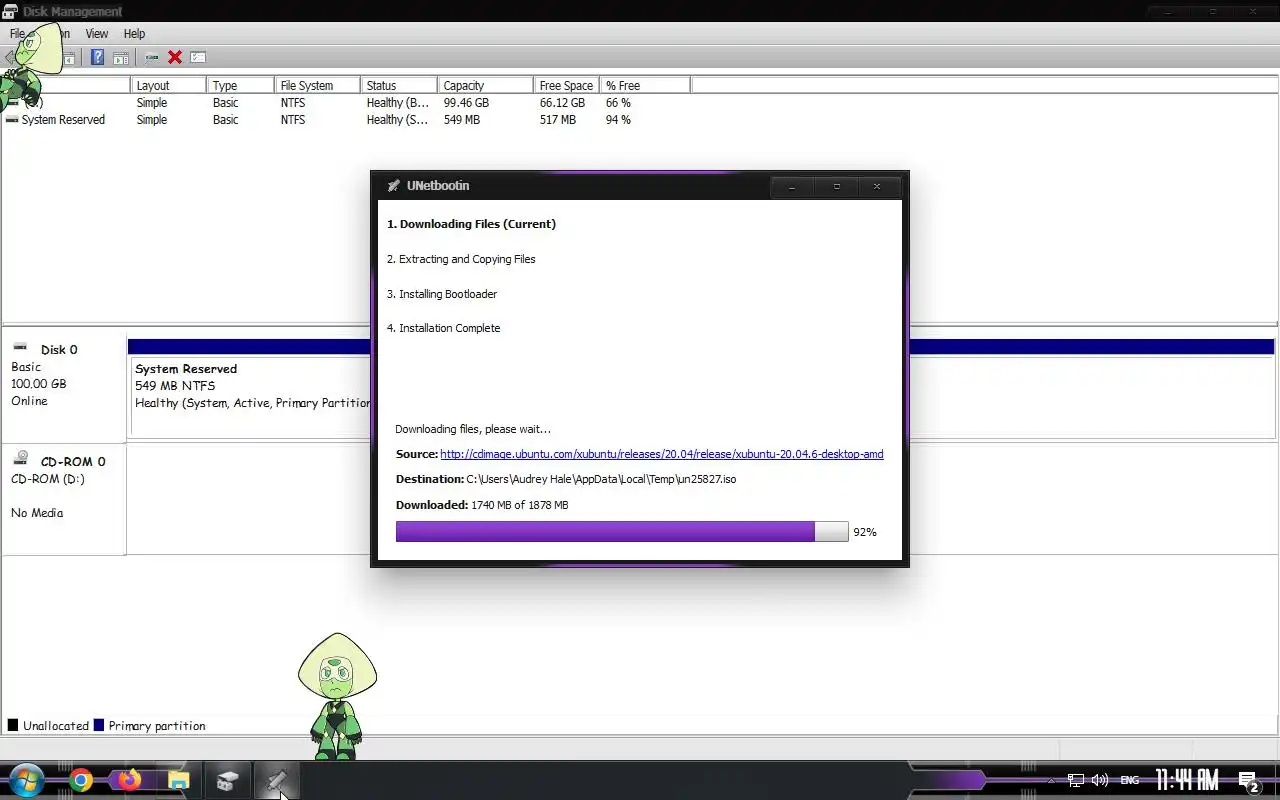
Task: Click the Disk 0 drive icon
Action: click(20, 346)
